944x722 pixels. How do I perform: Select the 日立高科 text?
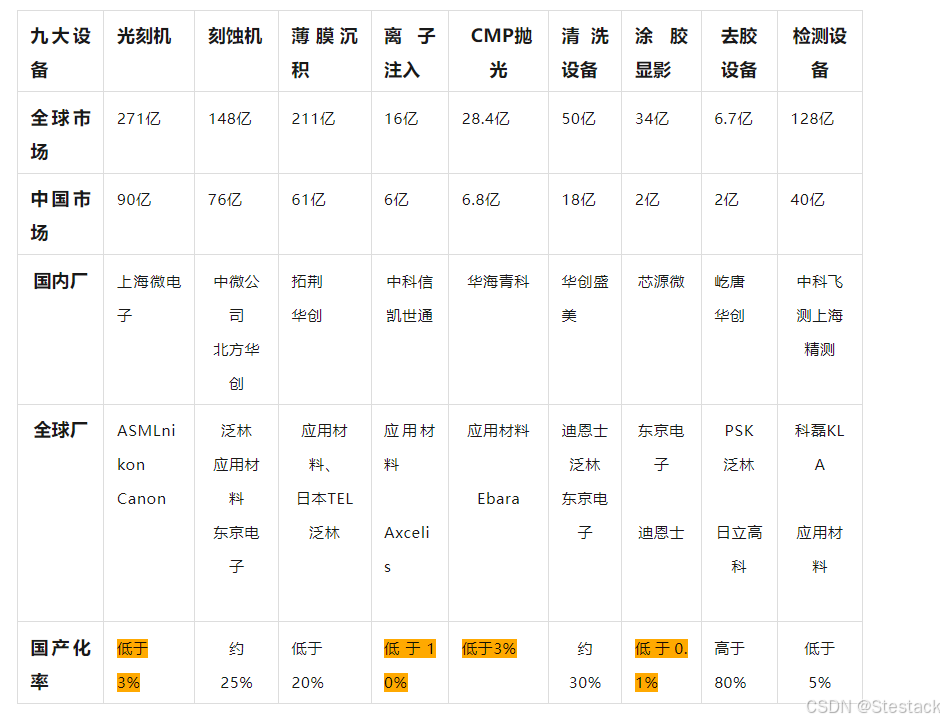click(739, 550)
